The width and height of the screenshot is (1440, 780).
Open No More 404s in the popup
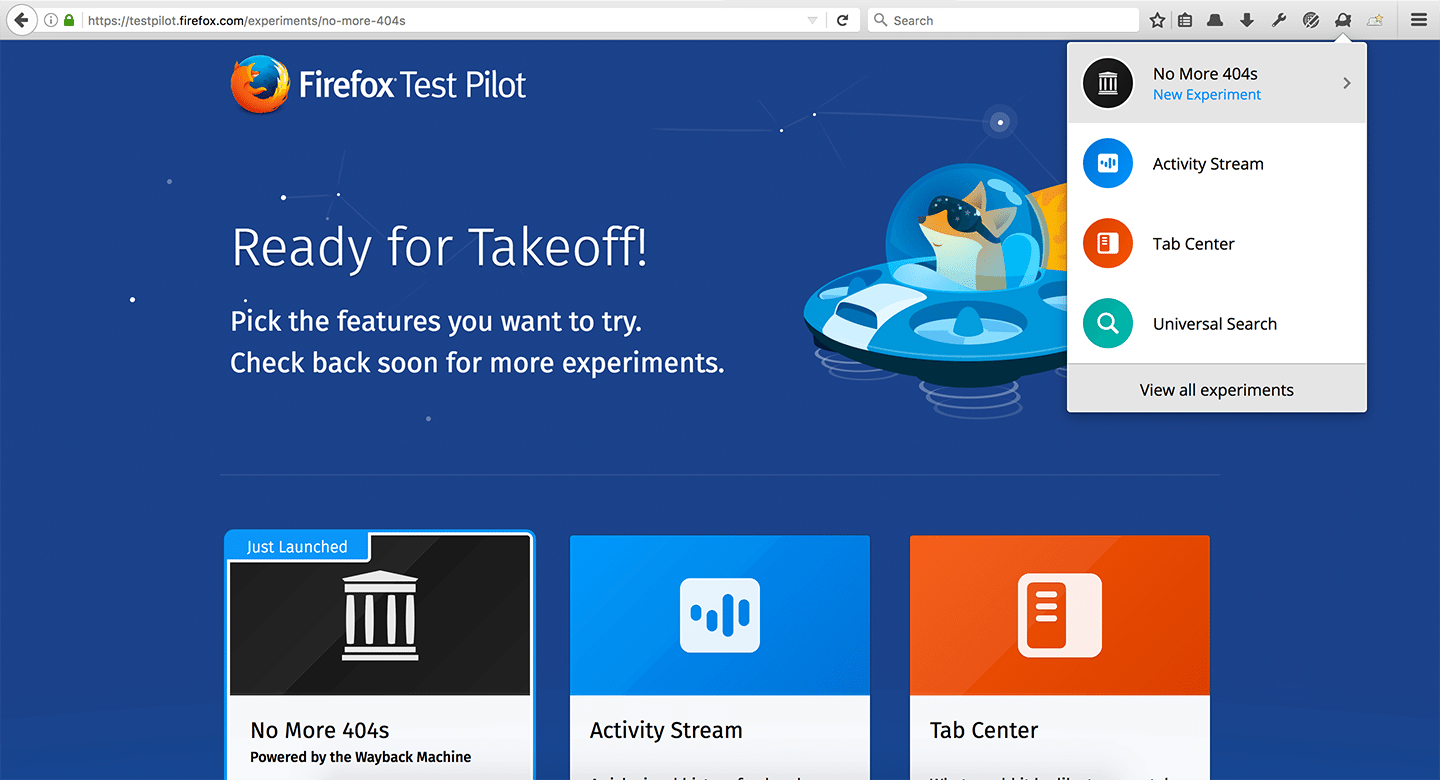pyautogui.click(x=1217, y=83)
